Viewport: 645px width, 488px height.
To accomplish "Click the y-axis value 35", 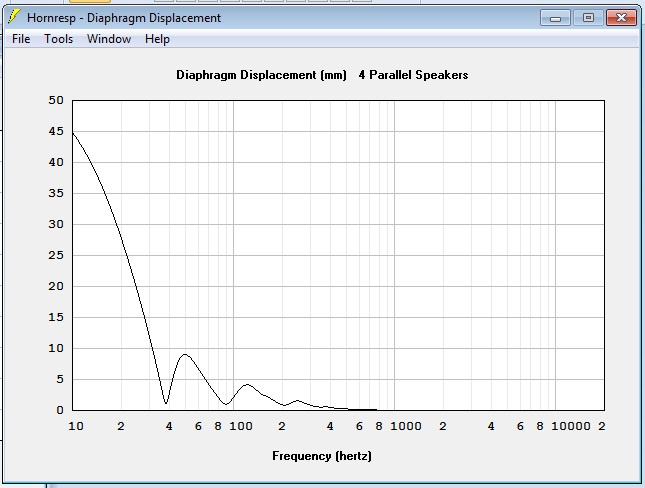I will tap(56, 193).
